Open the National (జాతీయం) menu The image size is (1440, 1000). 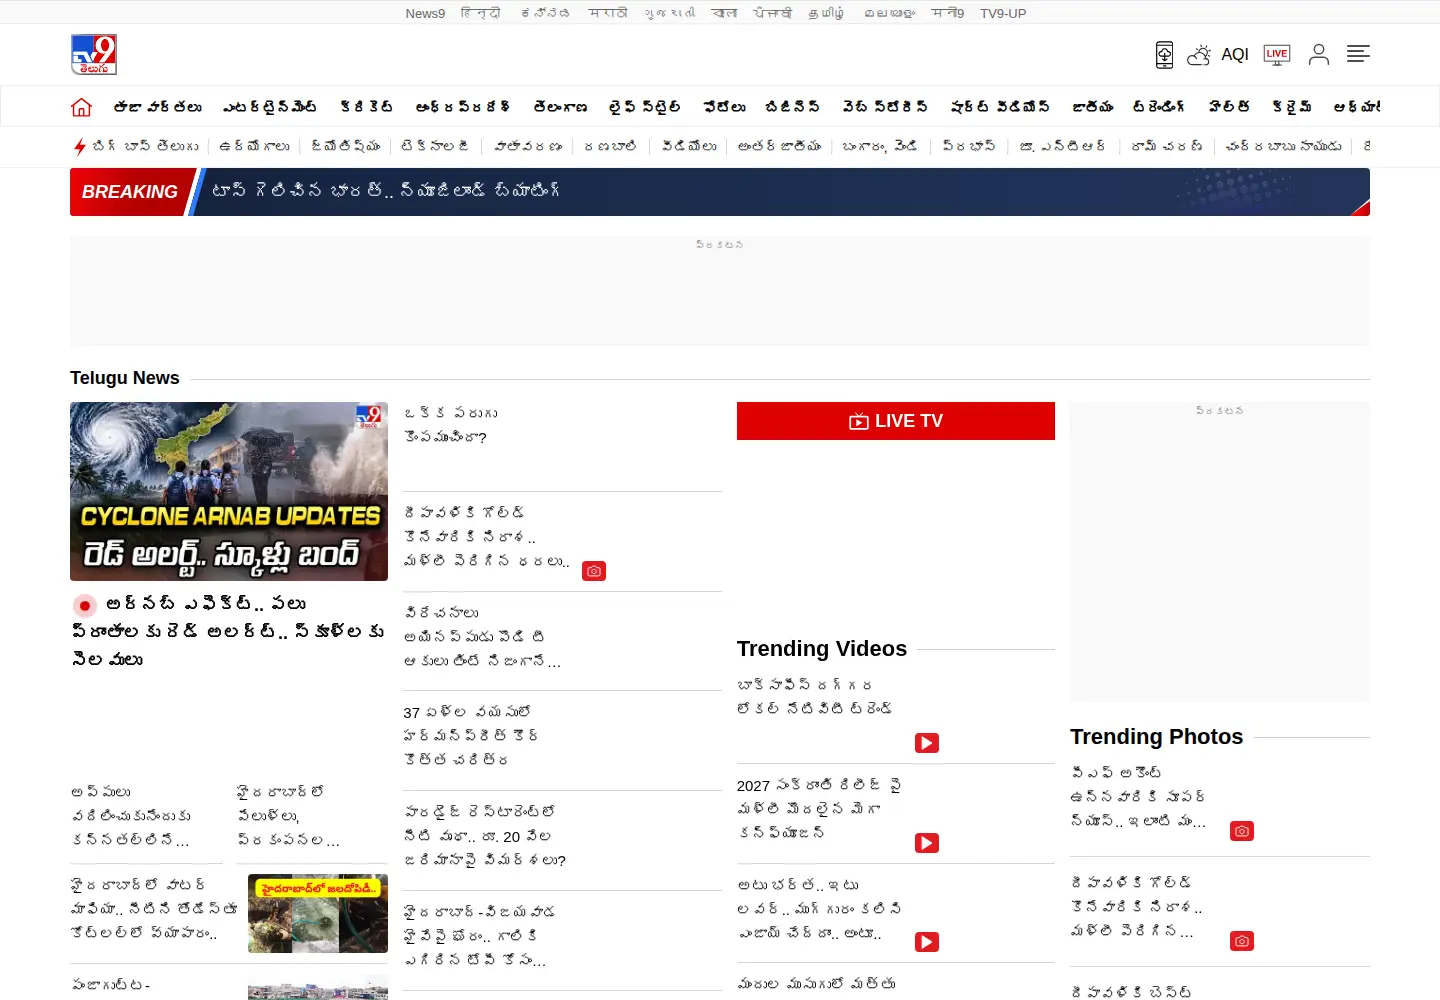click(1092, 107)
